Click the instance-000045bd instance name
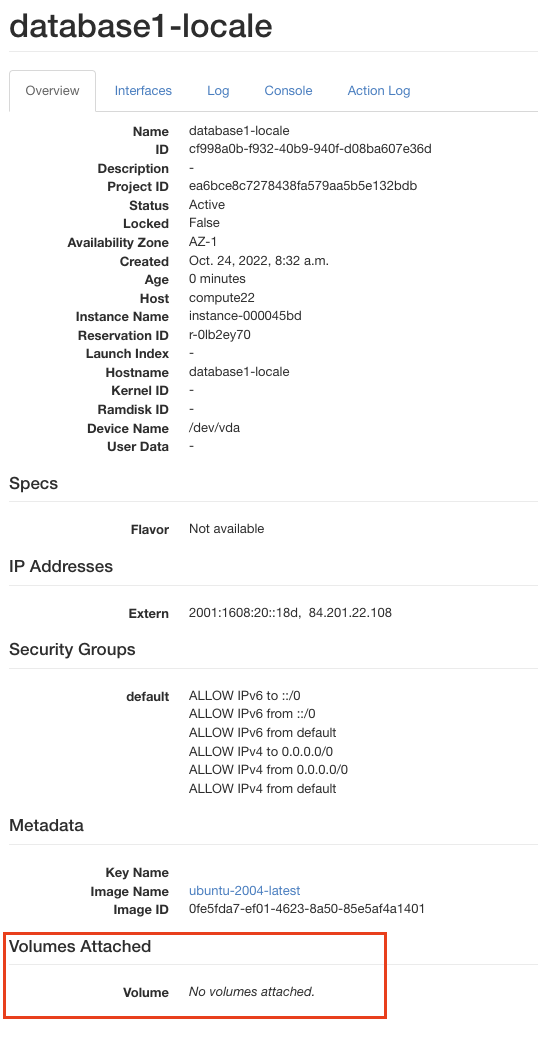Viewport: 538px width, 1053px height. [245, 316]
